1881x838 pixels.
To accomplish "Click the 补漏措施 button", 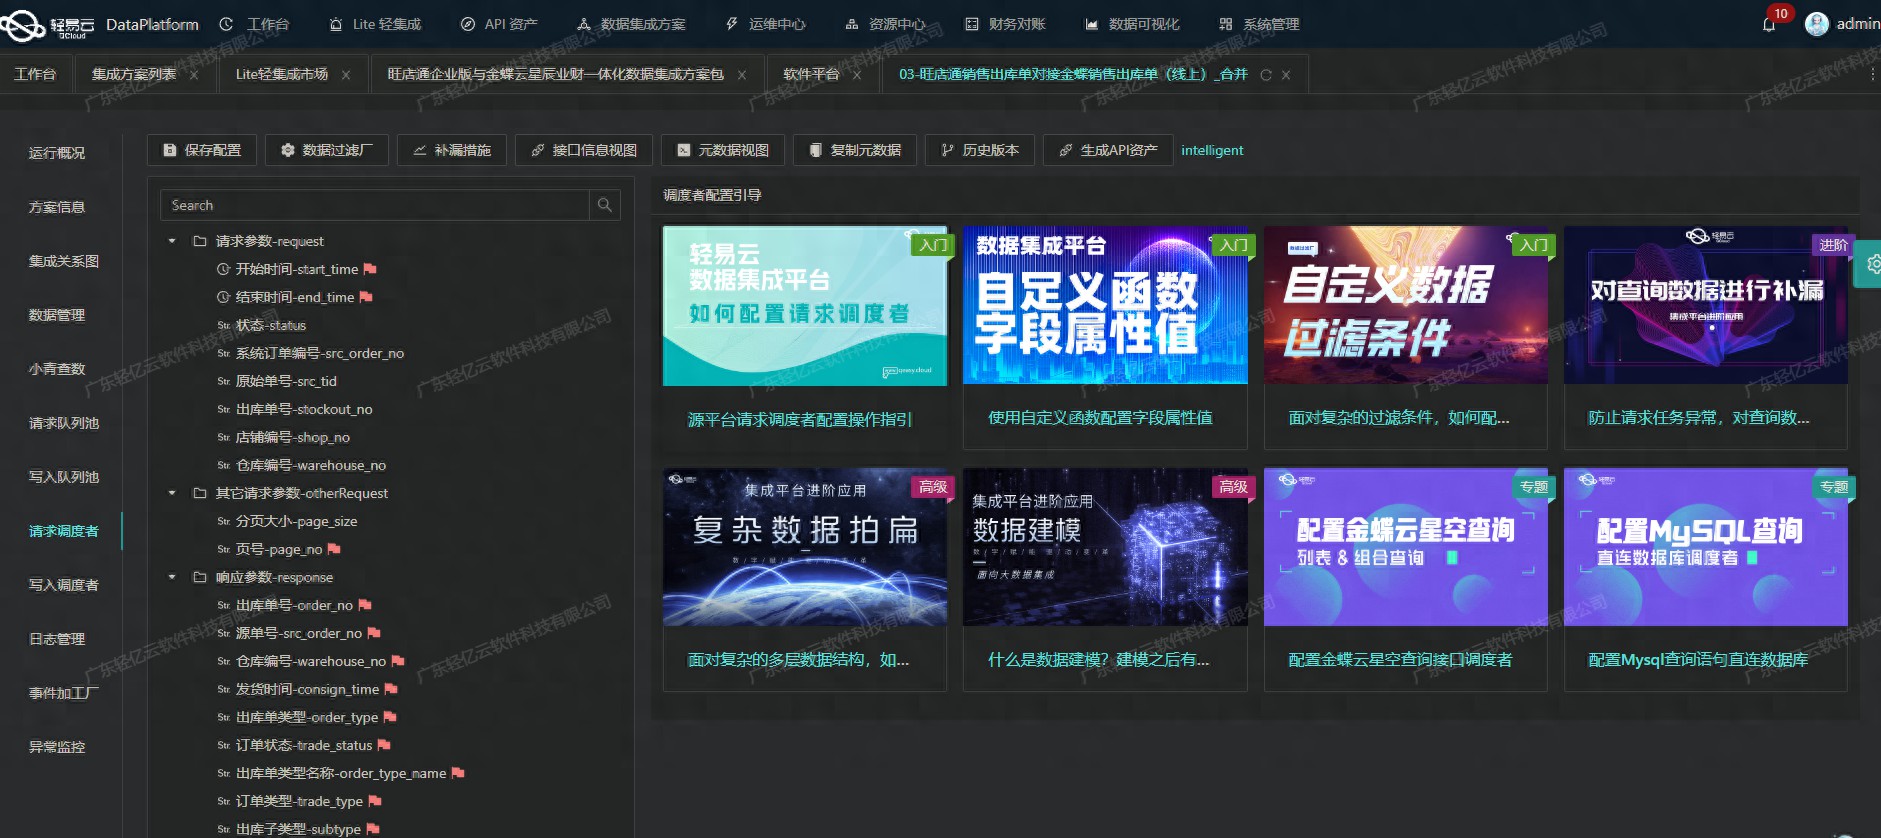I will pyautogui.click(x=452, y=150).
